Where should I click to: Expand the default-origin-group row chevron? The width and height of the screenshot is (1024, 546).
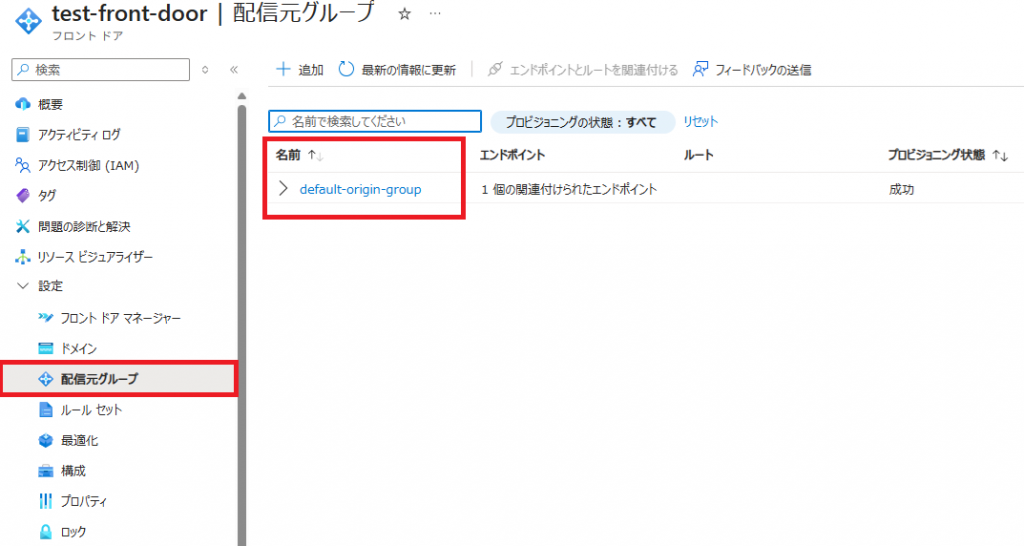[283, 189]
